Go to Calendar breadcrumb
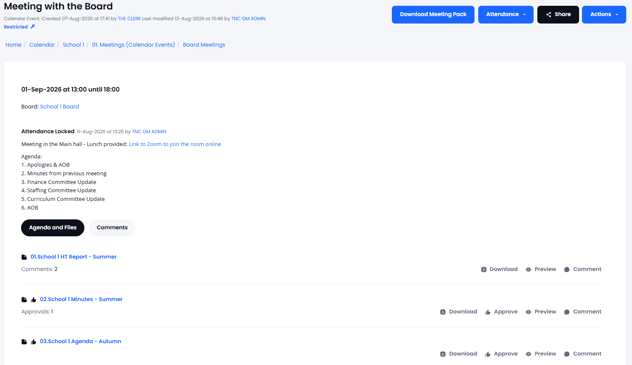632x365 pixels. click(42, 45)
